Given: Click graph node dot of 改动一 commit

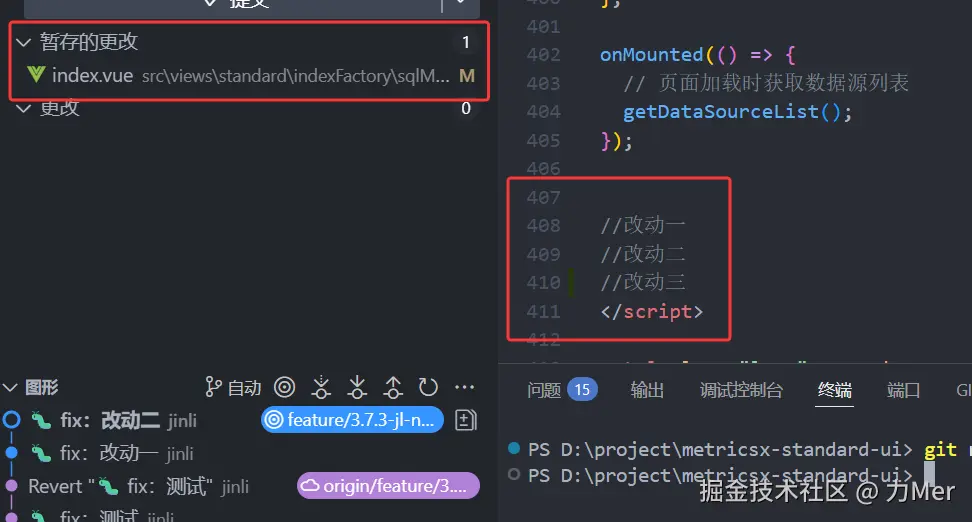Looking at the screenshot, I should coord(11,453).
